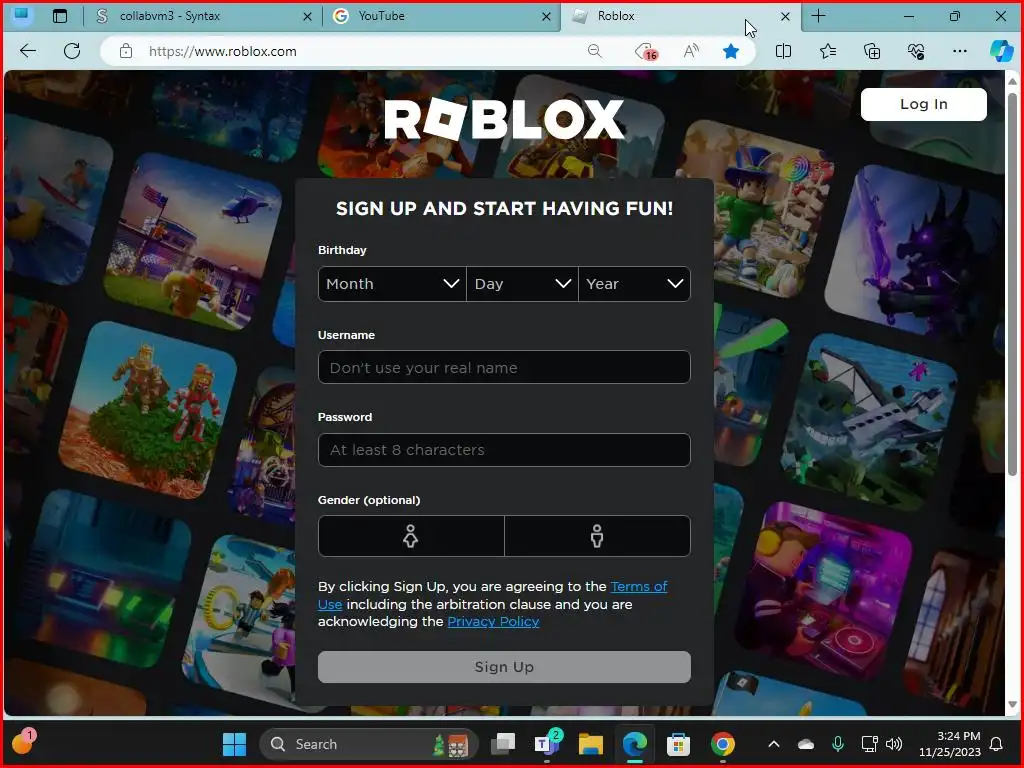Image resolution: width=1024 pixels, height=768 pixels.
Task: Open Browser essentials heart icon
Action: pos(916,51)
